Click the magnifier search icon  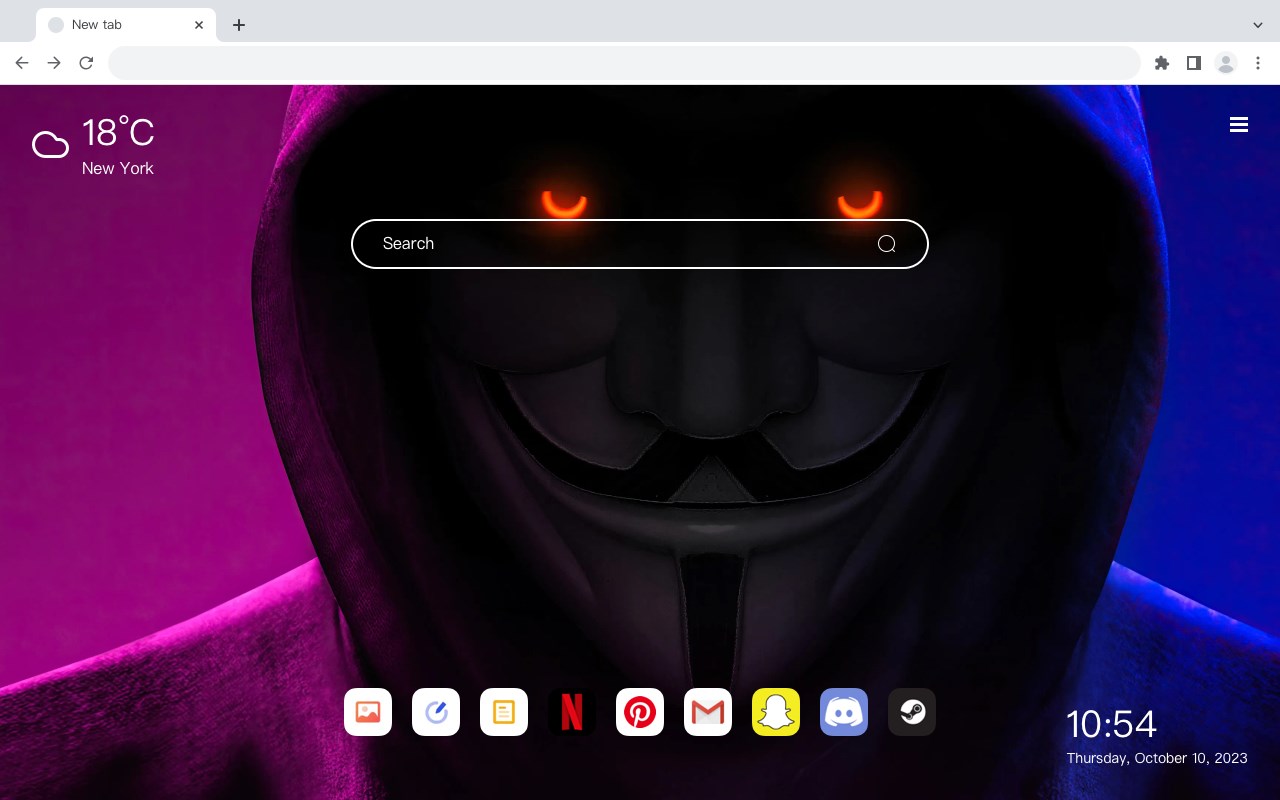coord(886,244)
